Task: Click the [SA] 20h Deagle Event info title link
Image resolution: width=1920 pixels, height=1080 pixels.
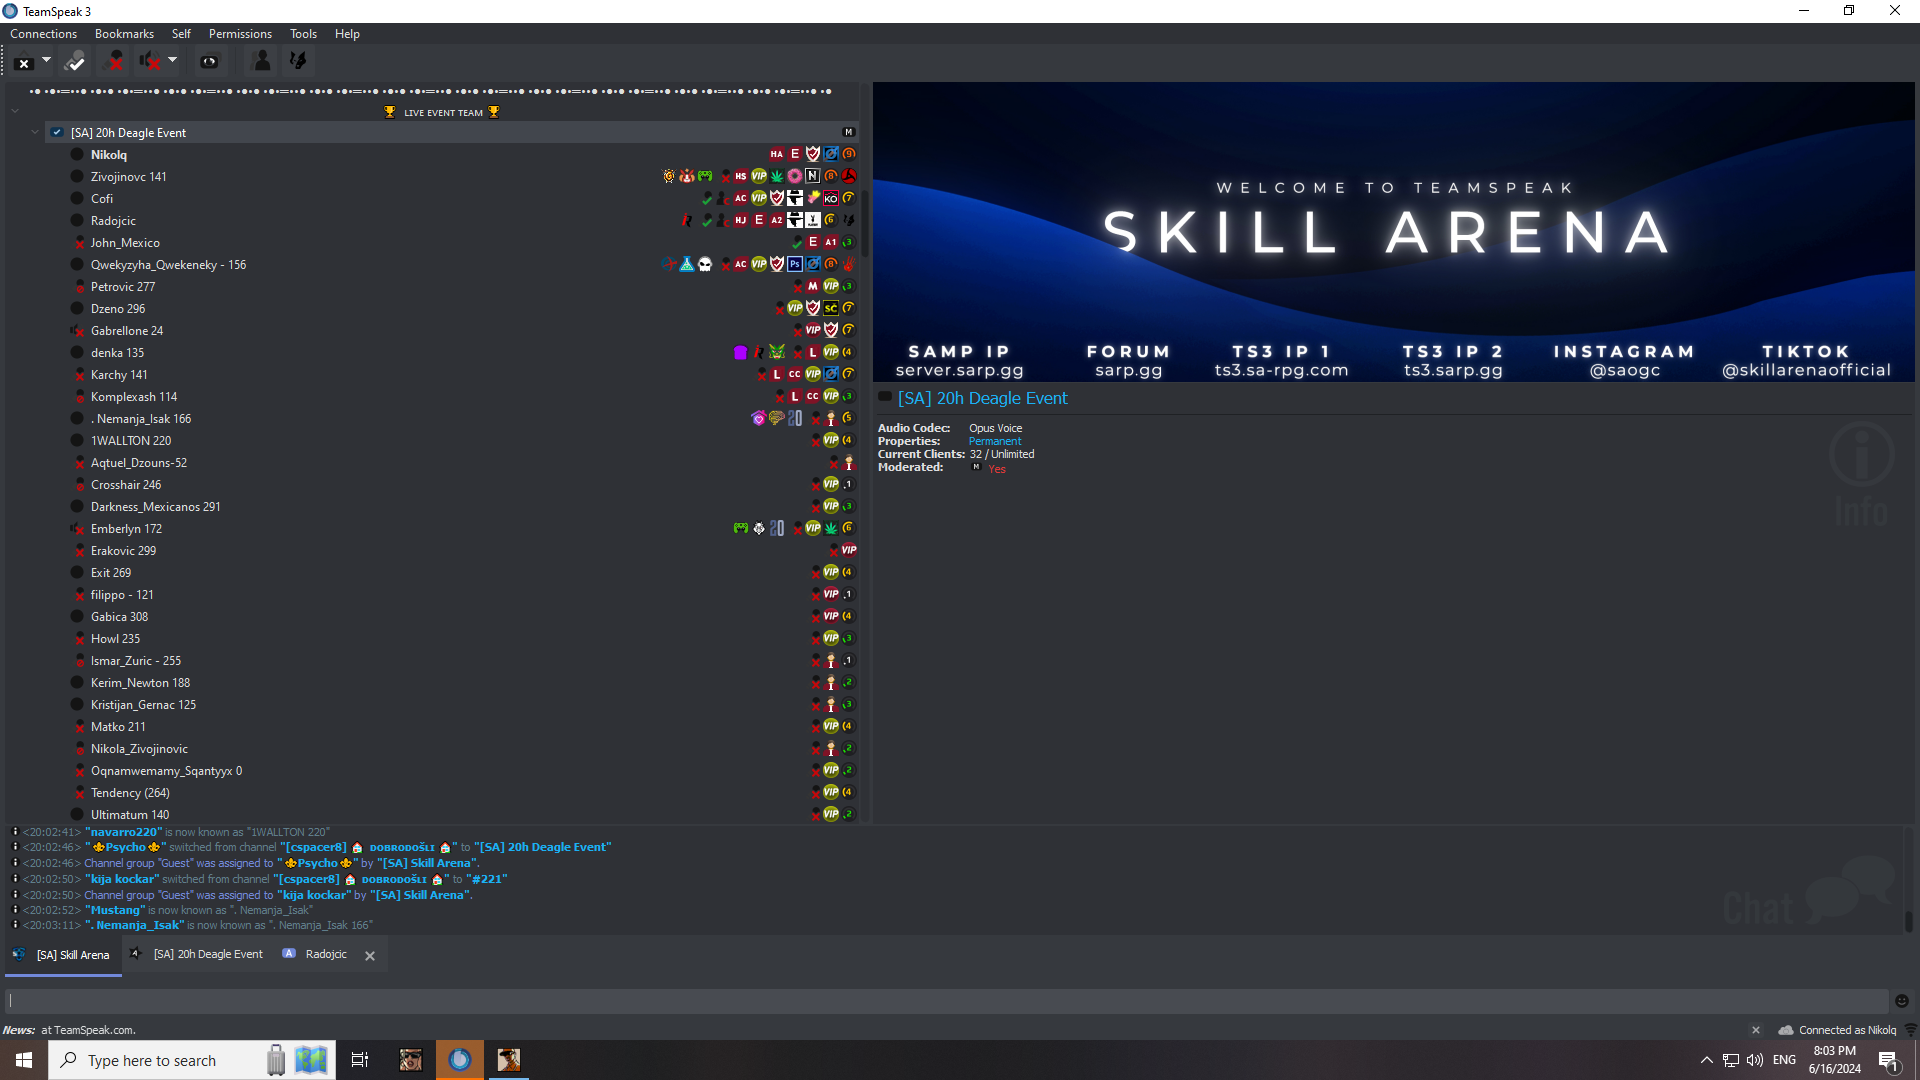Action: click(x=982, y=398)
